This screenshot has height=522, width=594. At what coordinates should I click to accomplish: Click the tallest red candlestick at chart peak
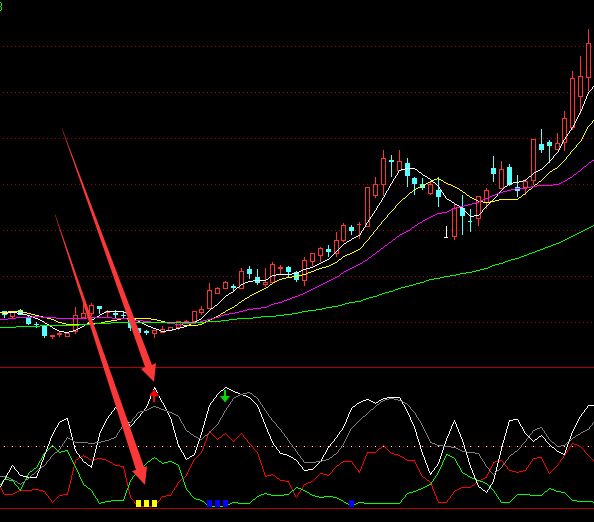click(x=588, y=60)
